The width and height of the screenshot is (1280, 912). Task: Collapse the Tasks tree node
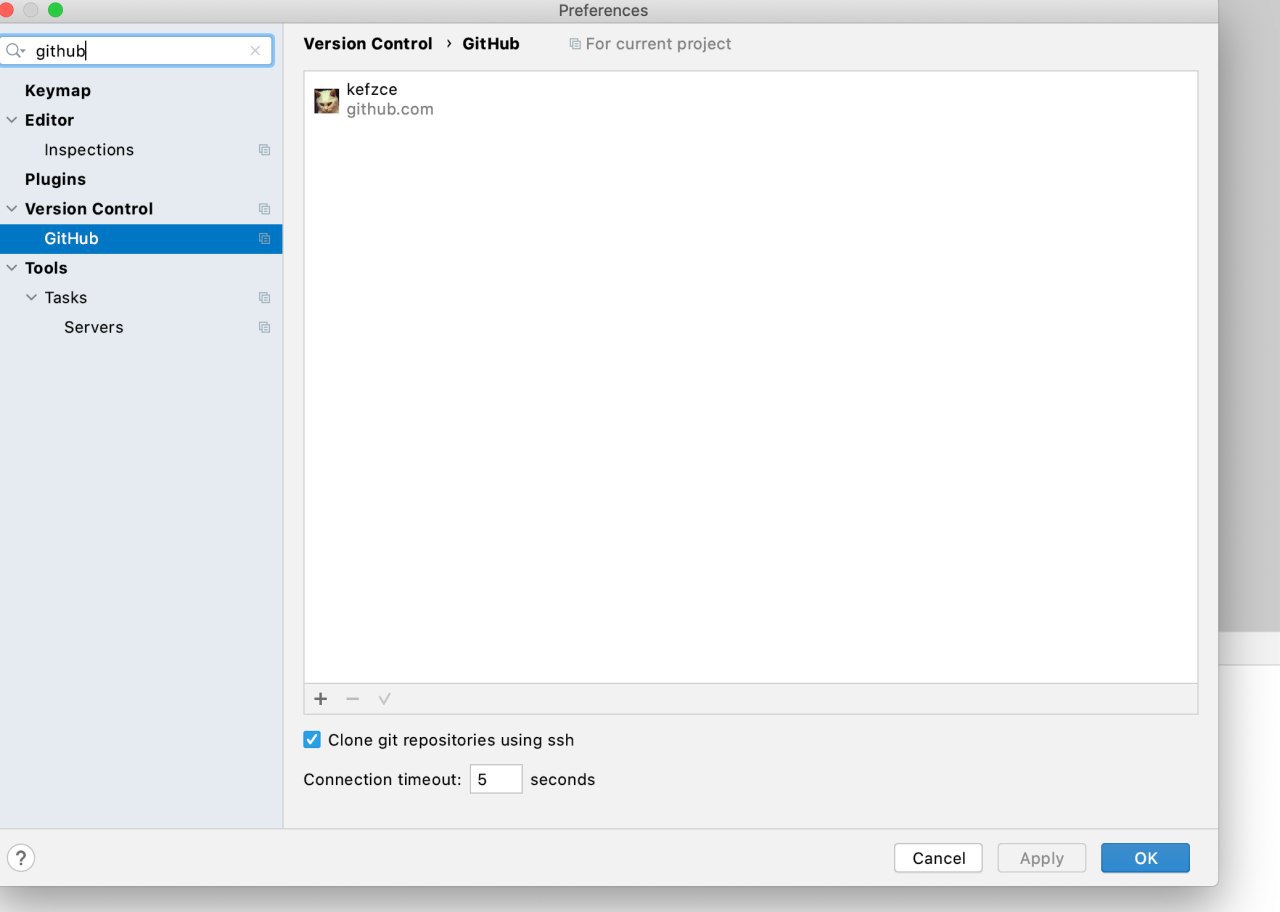[x=32, y=298]
